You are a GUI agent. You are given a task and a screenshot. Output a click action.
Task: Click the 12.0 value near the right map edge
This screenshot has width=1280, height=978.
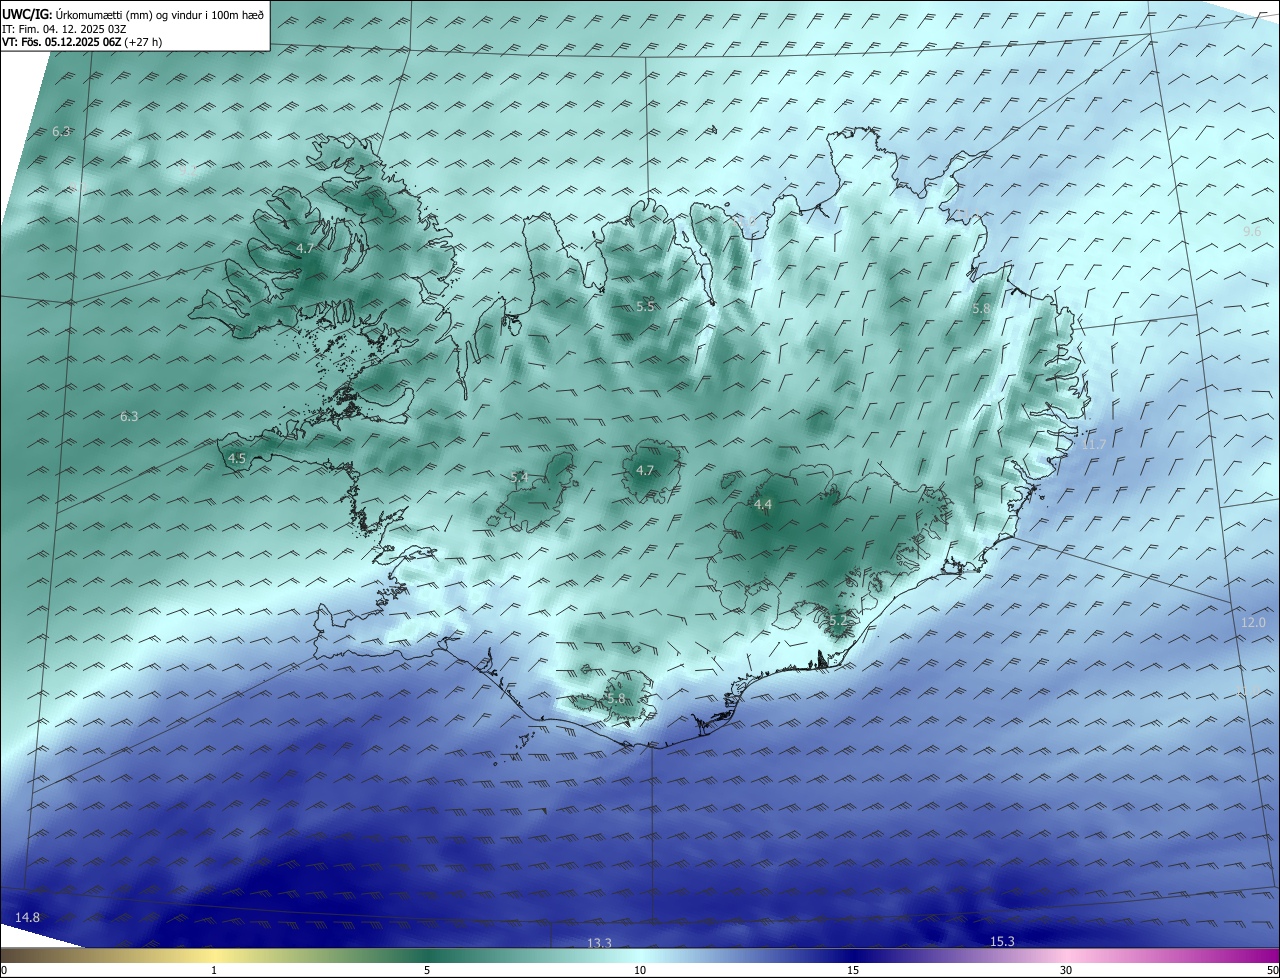[x=1253, y=622]
